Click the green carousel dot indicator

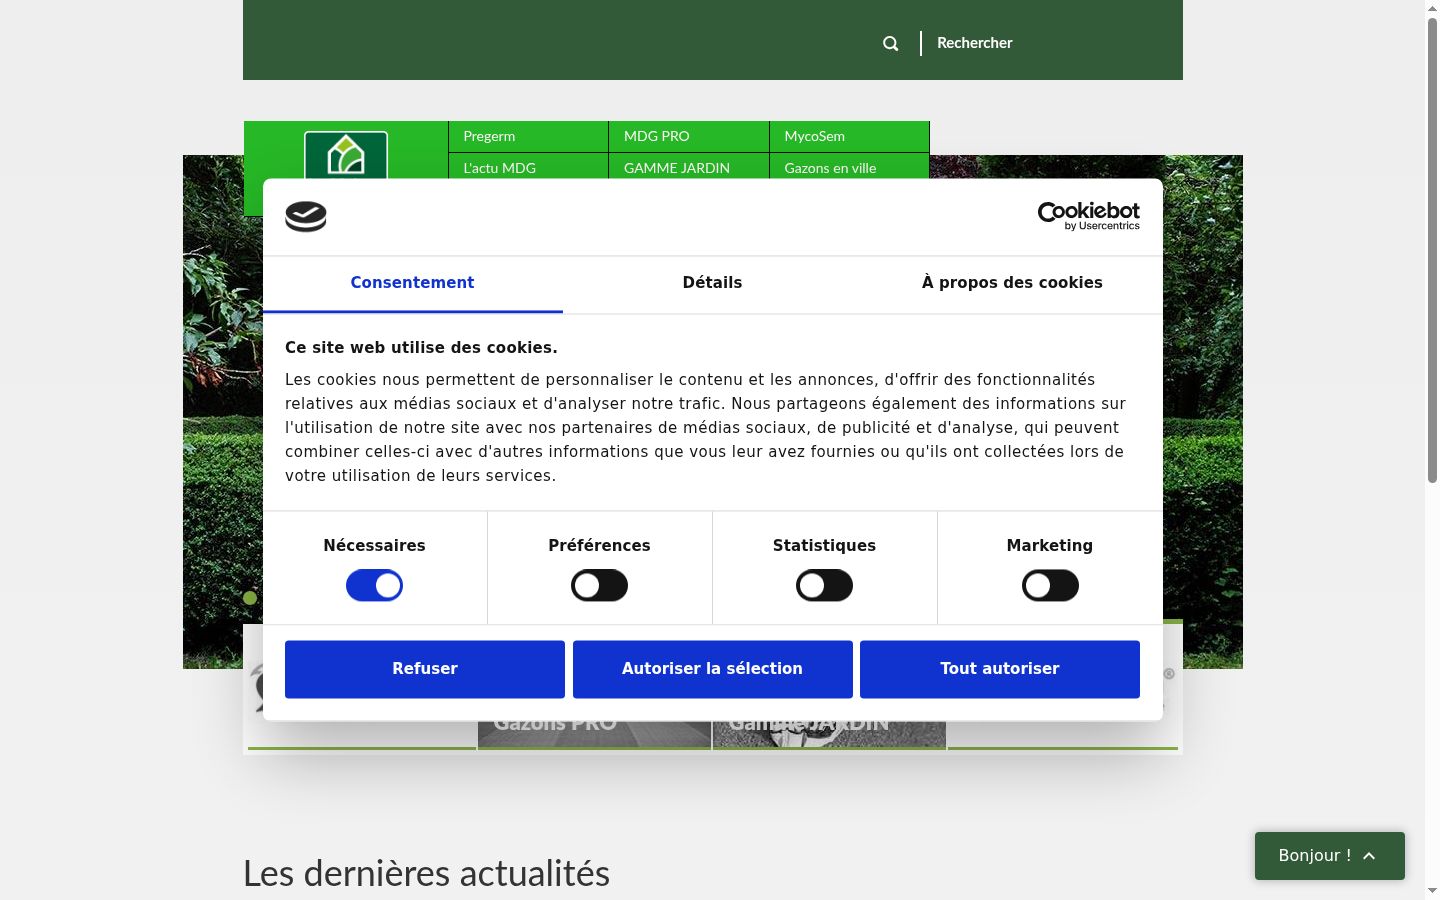pos(250,598)
